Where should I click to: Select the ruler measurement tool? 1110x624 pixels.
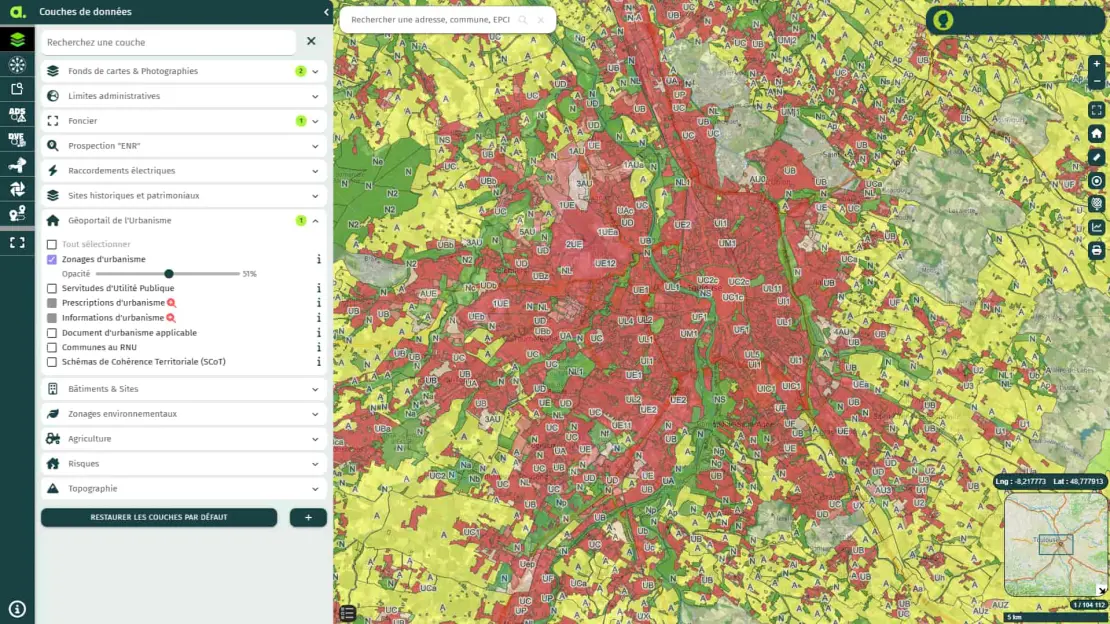pos(1097,157)
